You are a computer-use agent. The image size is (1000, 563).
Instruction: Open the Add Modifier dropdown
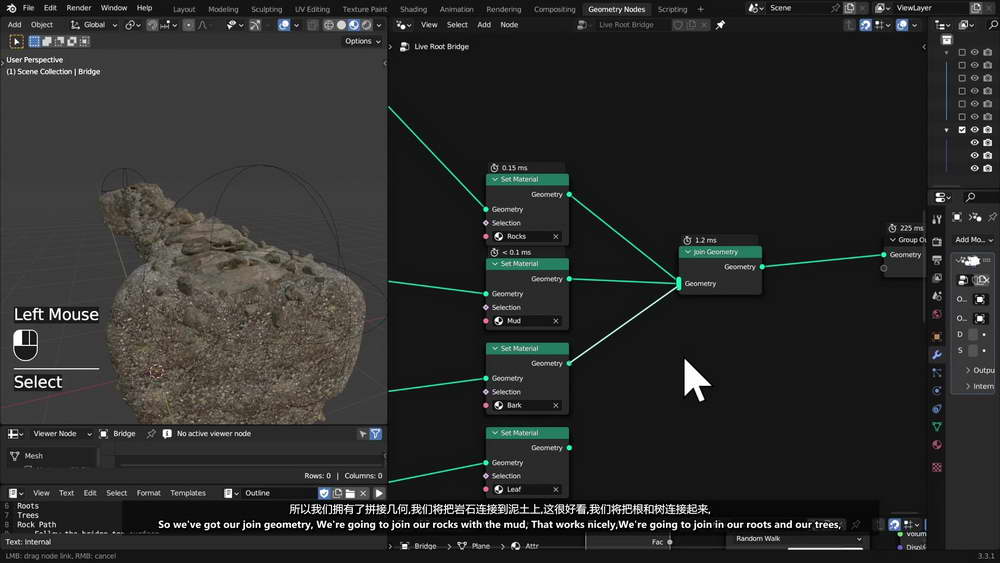pos(974,240)
